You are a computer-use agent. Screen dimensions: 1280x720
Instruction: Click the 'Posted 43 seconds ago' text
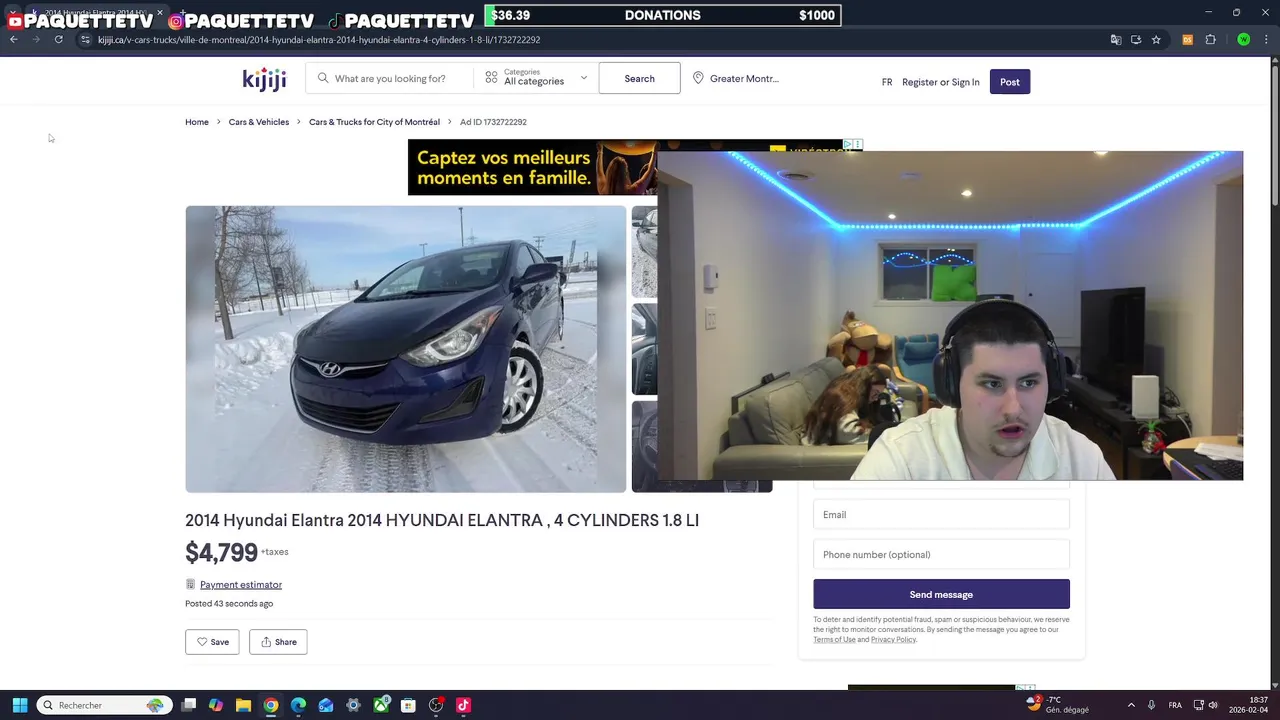pos(229,604)
